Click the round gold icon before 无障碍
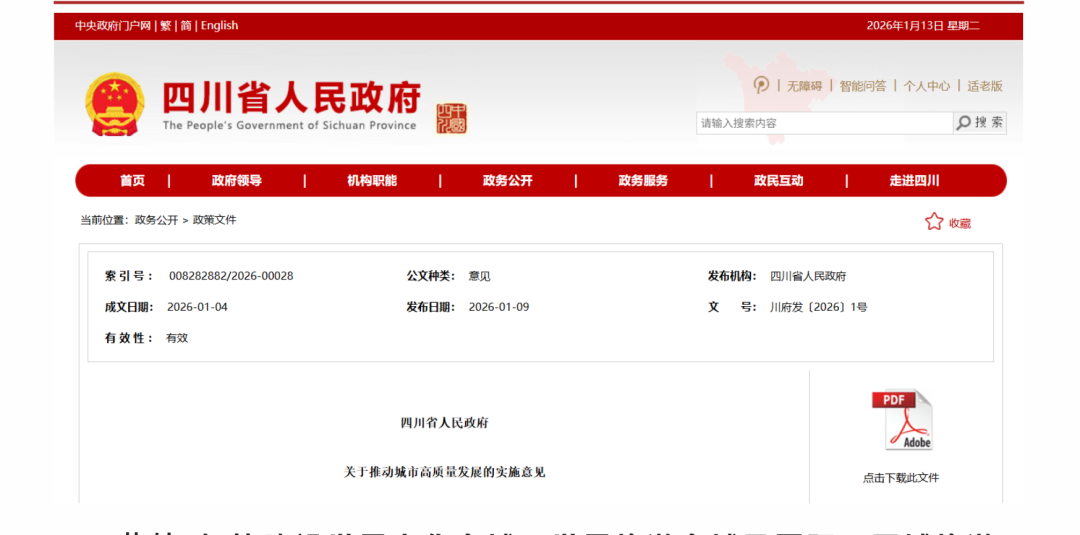 tap(761, 86)
